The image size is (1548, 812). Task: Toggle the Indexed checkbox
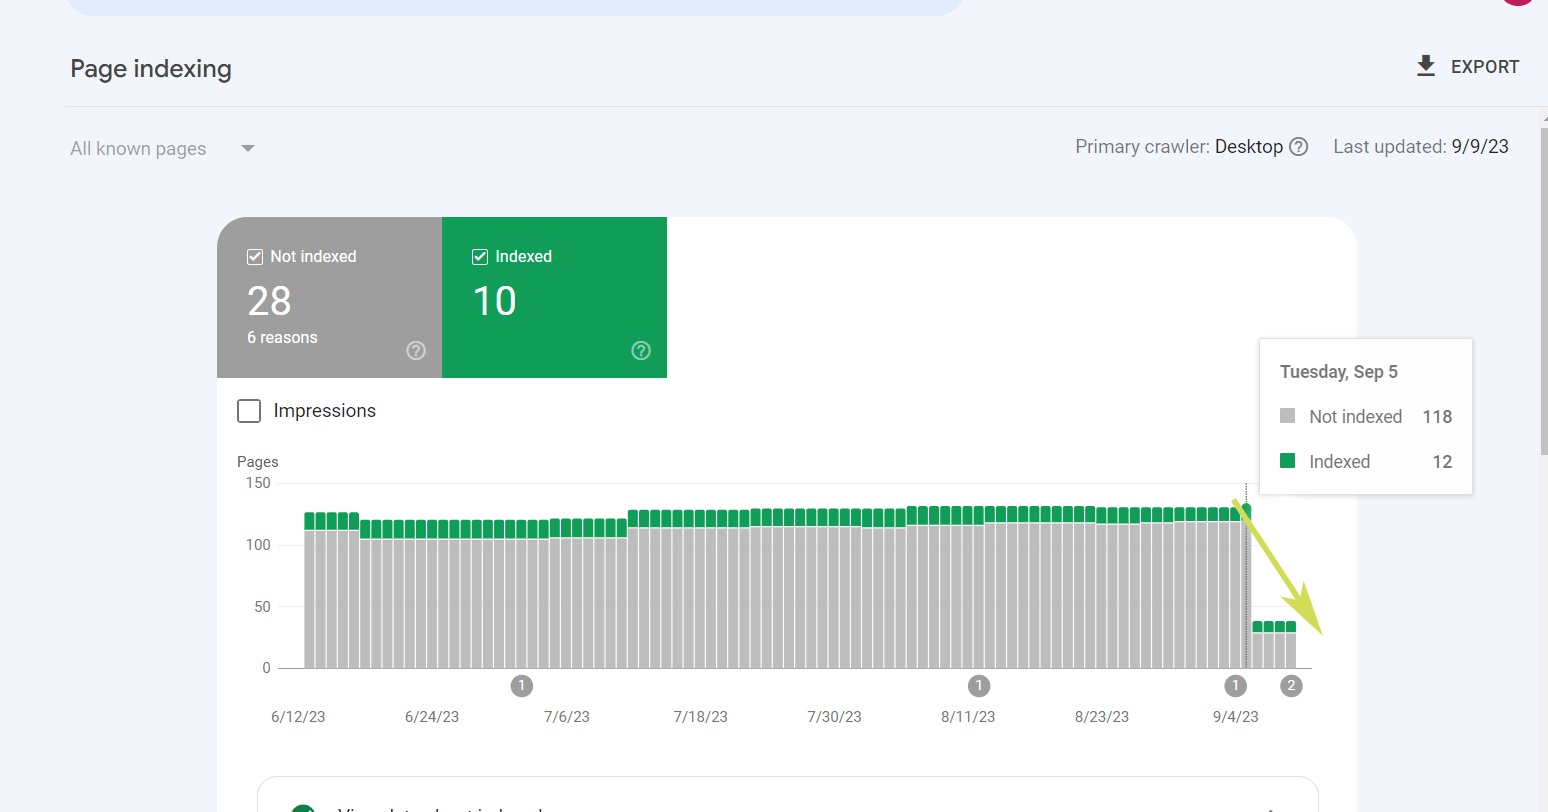coord(480,257)
